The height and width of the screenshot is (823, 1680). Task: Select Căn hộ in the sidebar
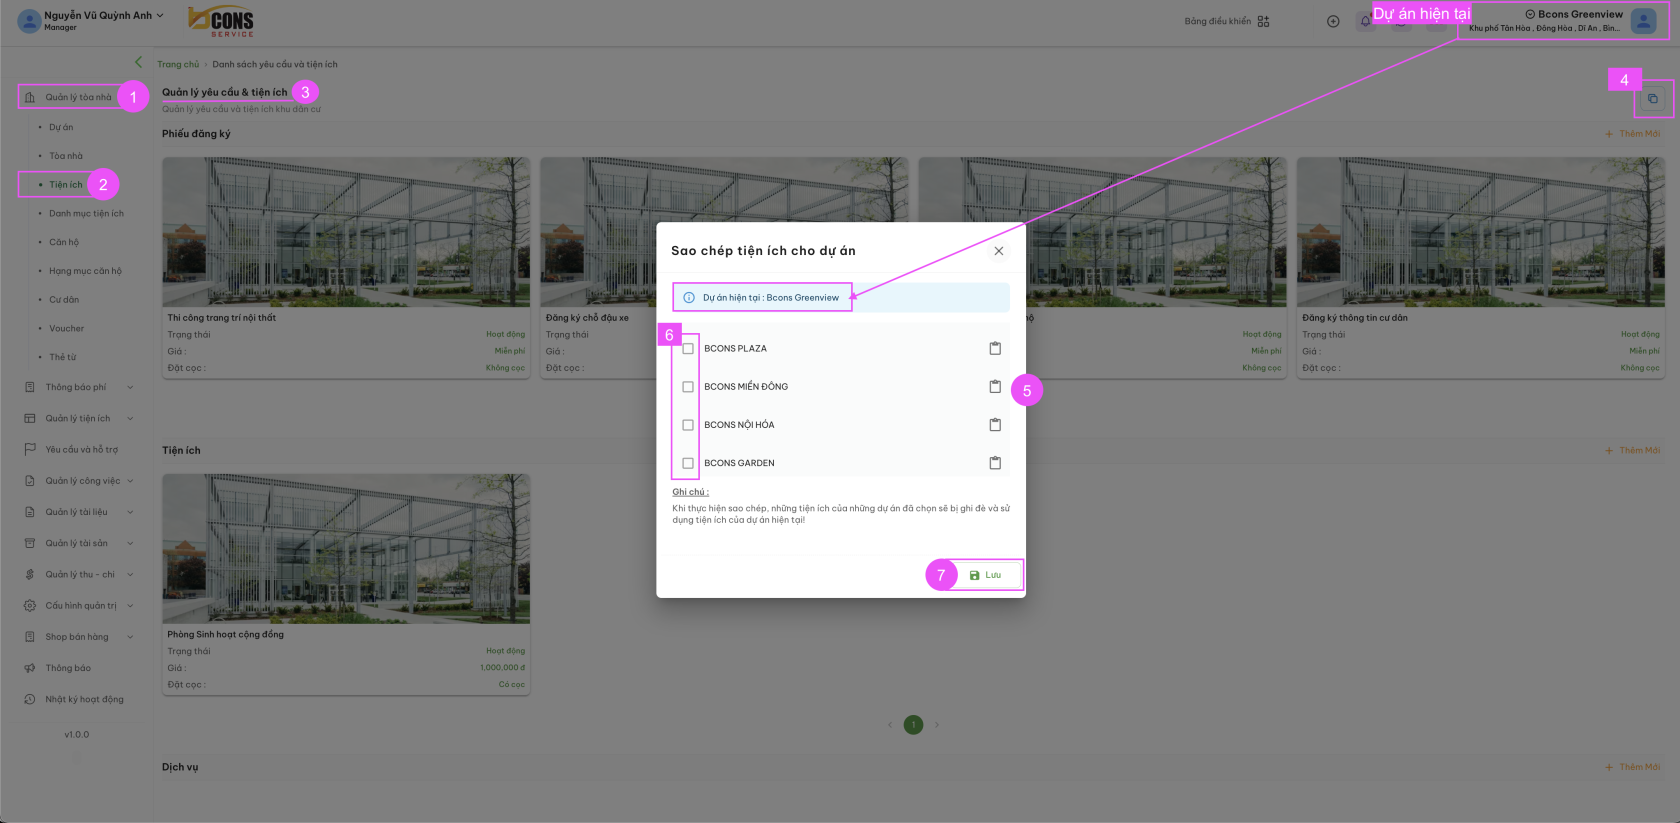point(64,242)
